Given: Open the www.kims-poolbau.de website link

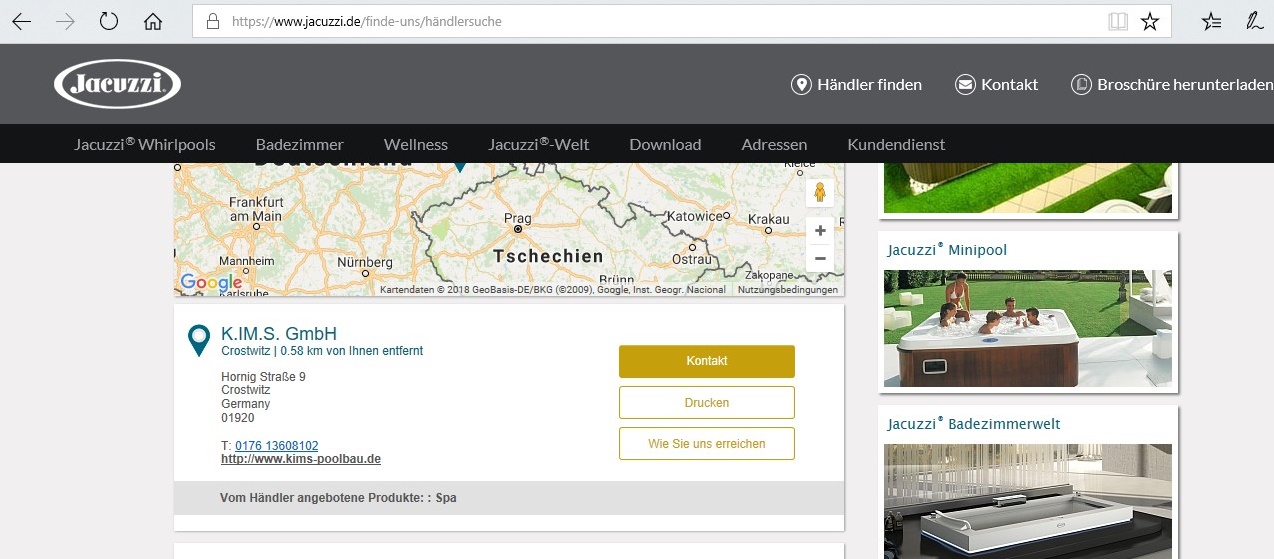Looking at the screenshot, I should pyautogui.click(x=301, y=460).
